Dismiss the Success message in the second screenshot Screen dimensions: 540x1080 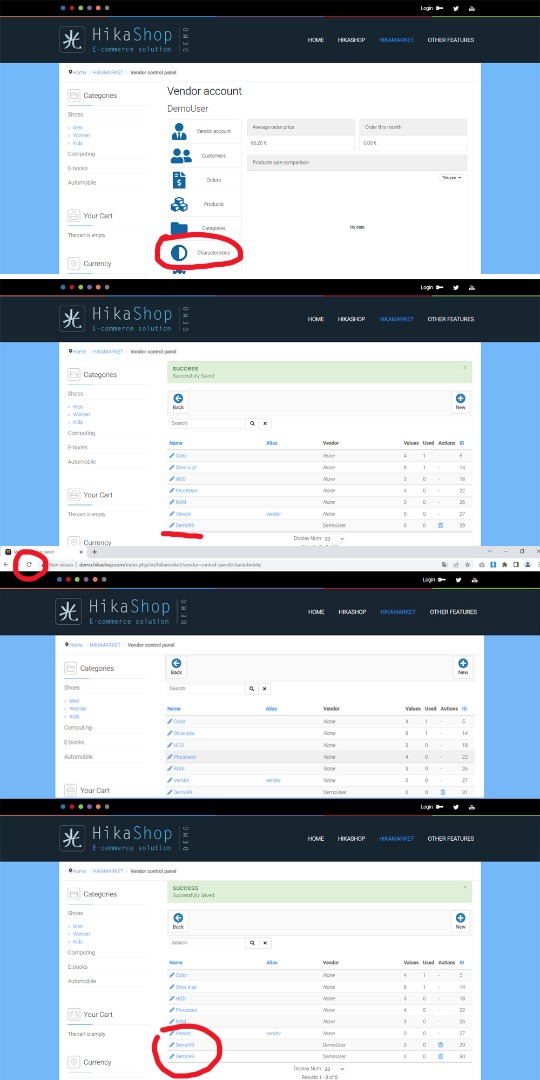(465, 367)
